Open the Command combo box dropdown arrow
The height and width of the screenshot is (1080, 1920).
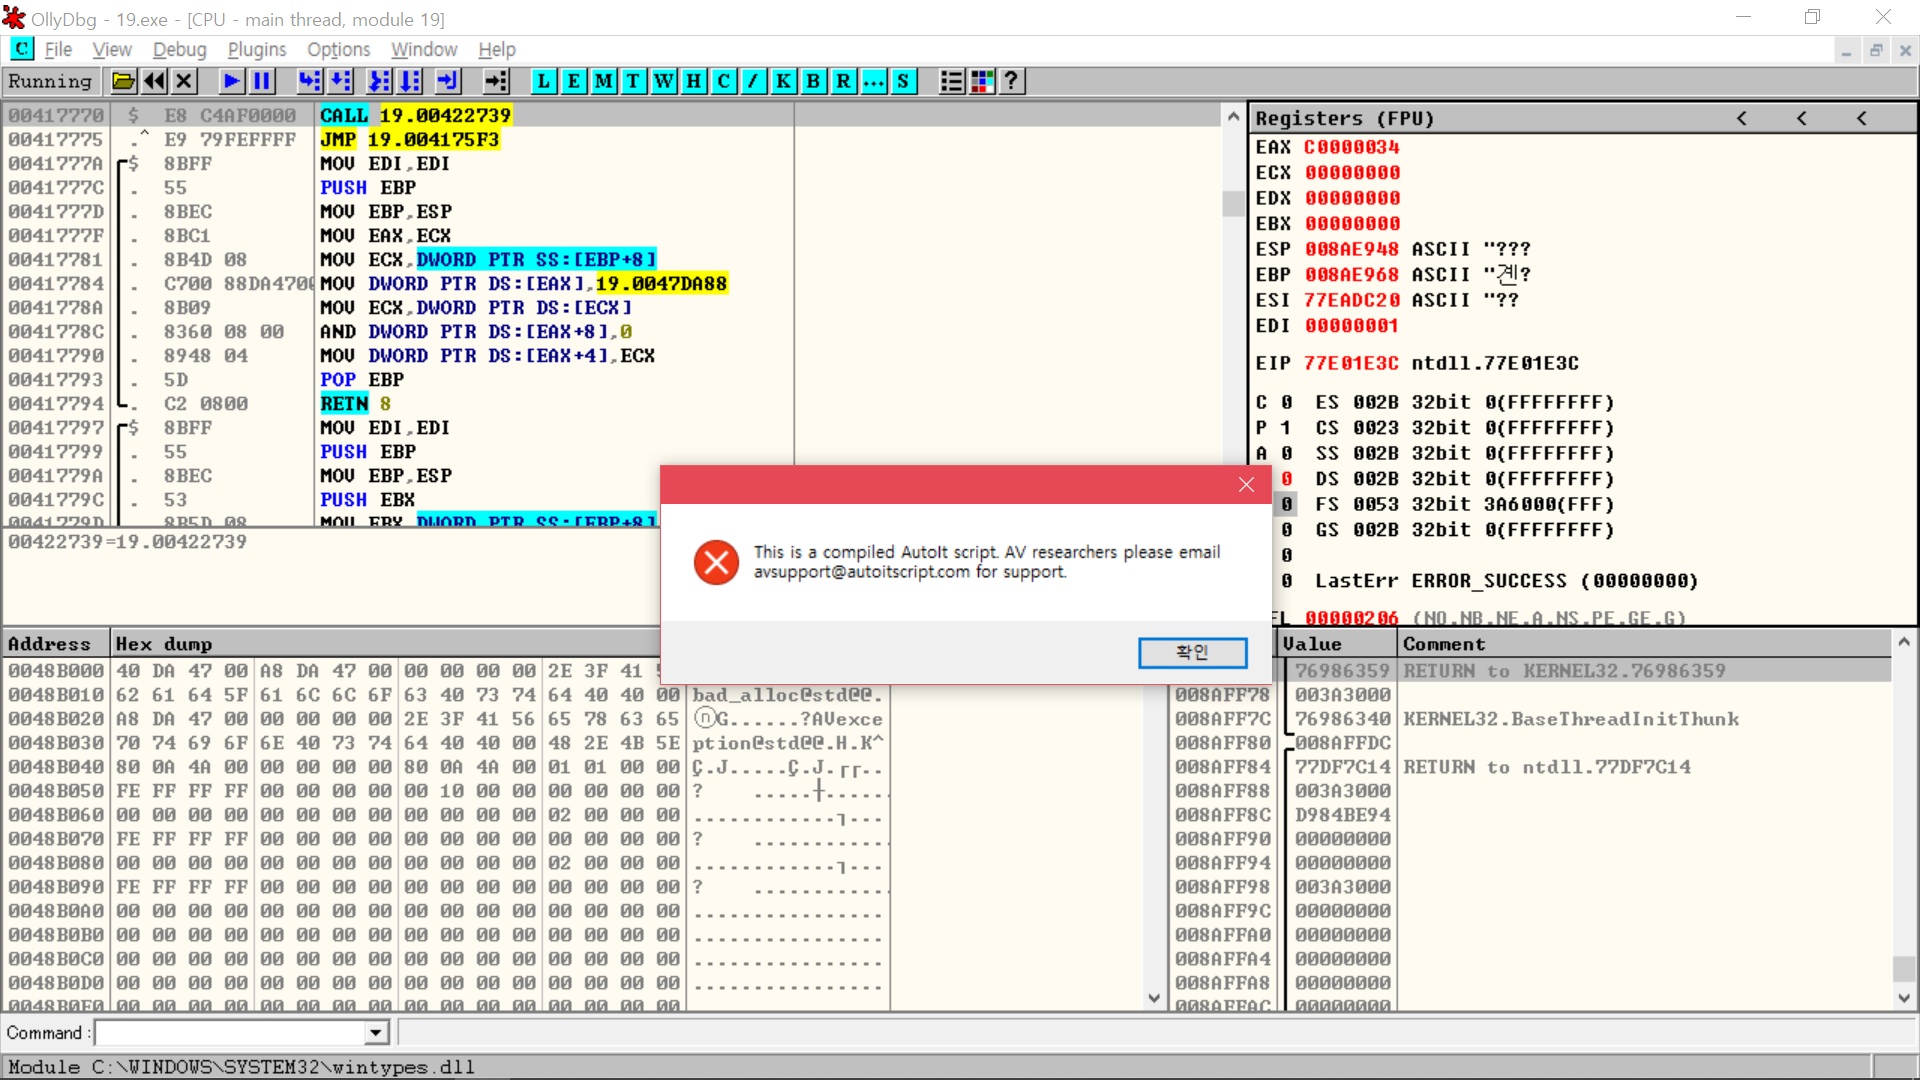point(376,1033)
